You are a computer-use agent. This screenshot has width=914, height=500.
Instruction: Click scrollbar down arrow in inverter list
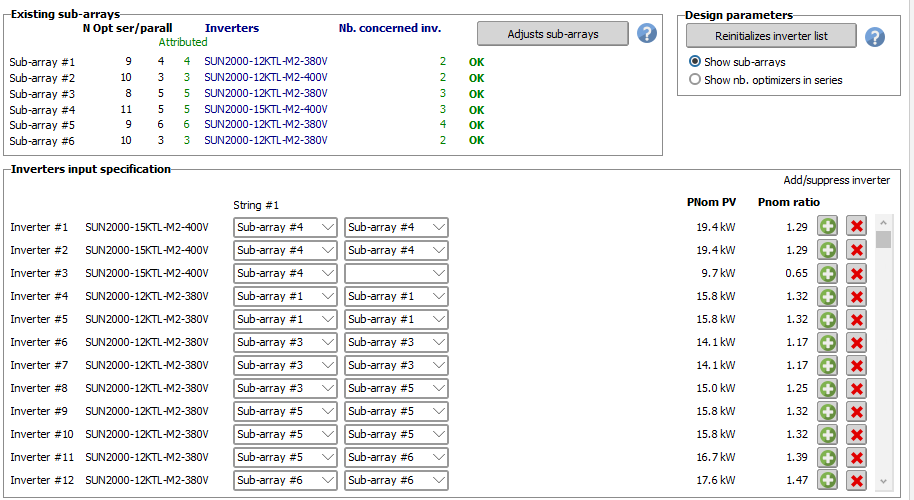[x=883, y=481]
